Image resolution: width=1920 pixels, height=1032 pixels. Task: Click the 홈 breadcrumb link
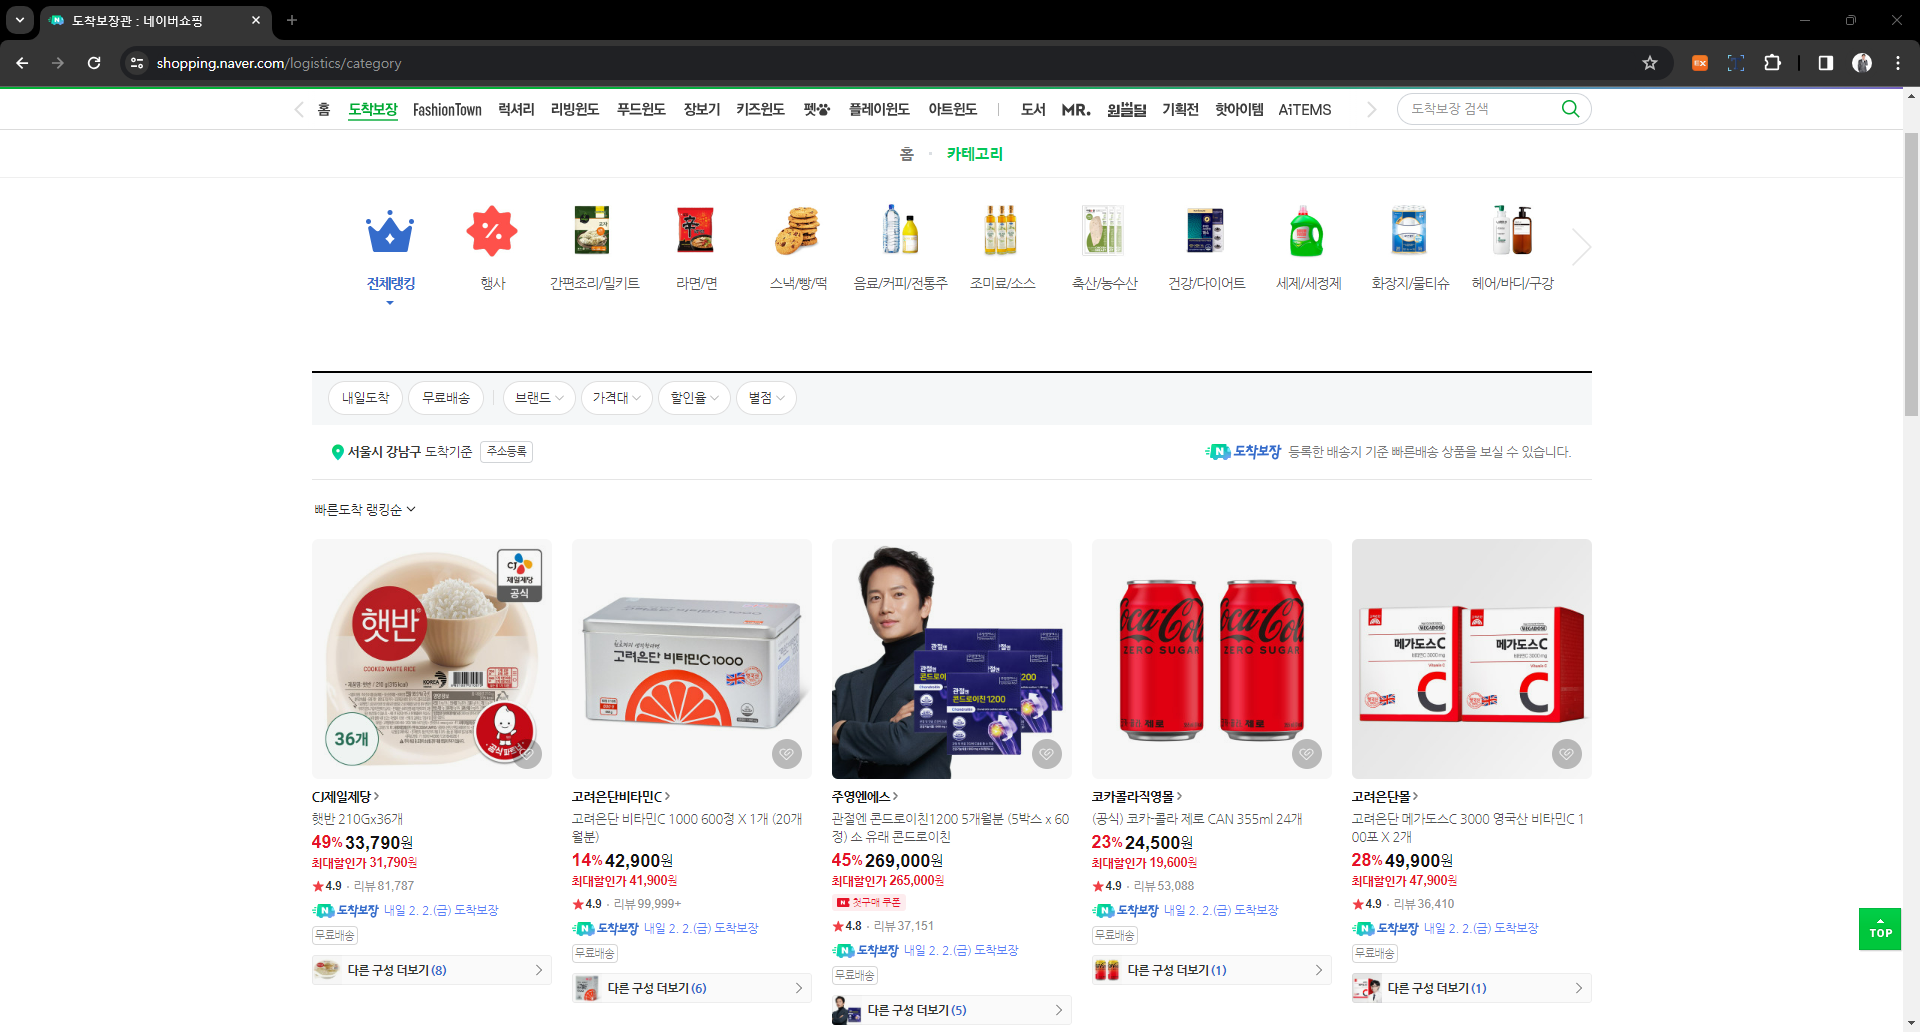point(906,154)
